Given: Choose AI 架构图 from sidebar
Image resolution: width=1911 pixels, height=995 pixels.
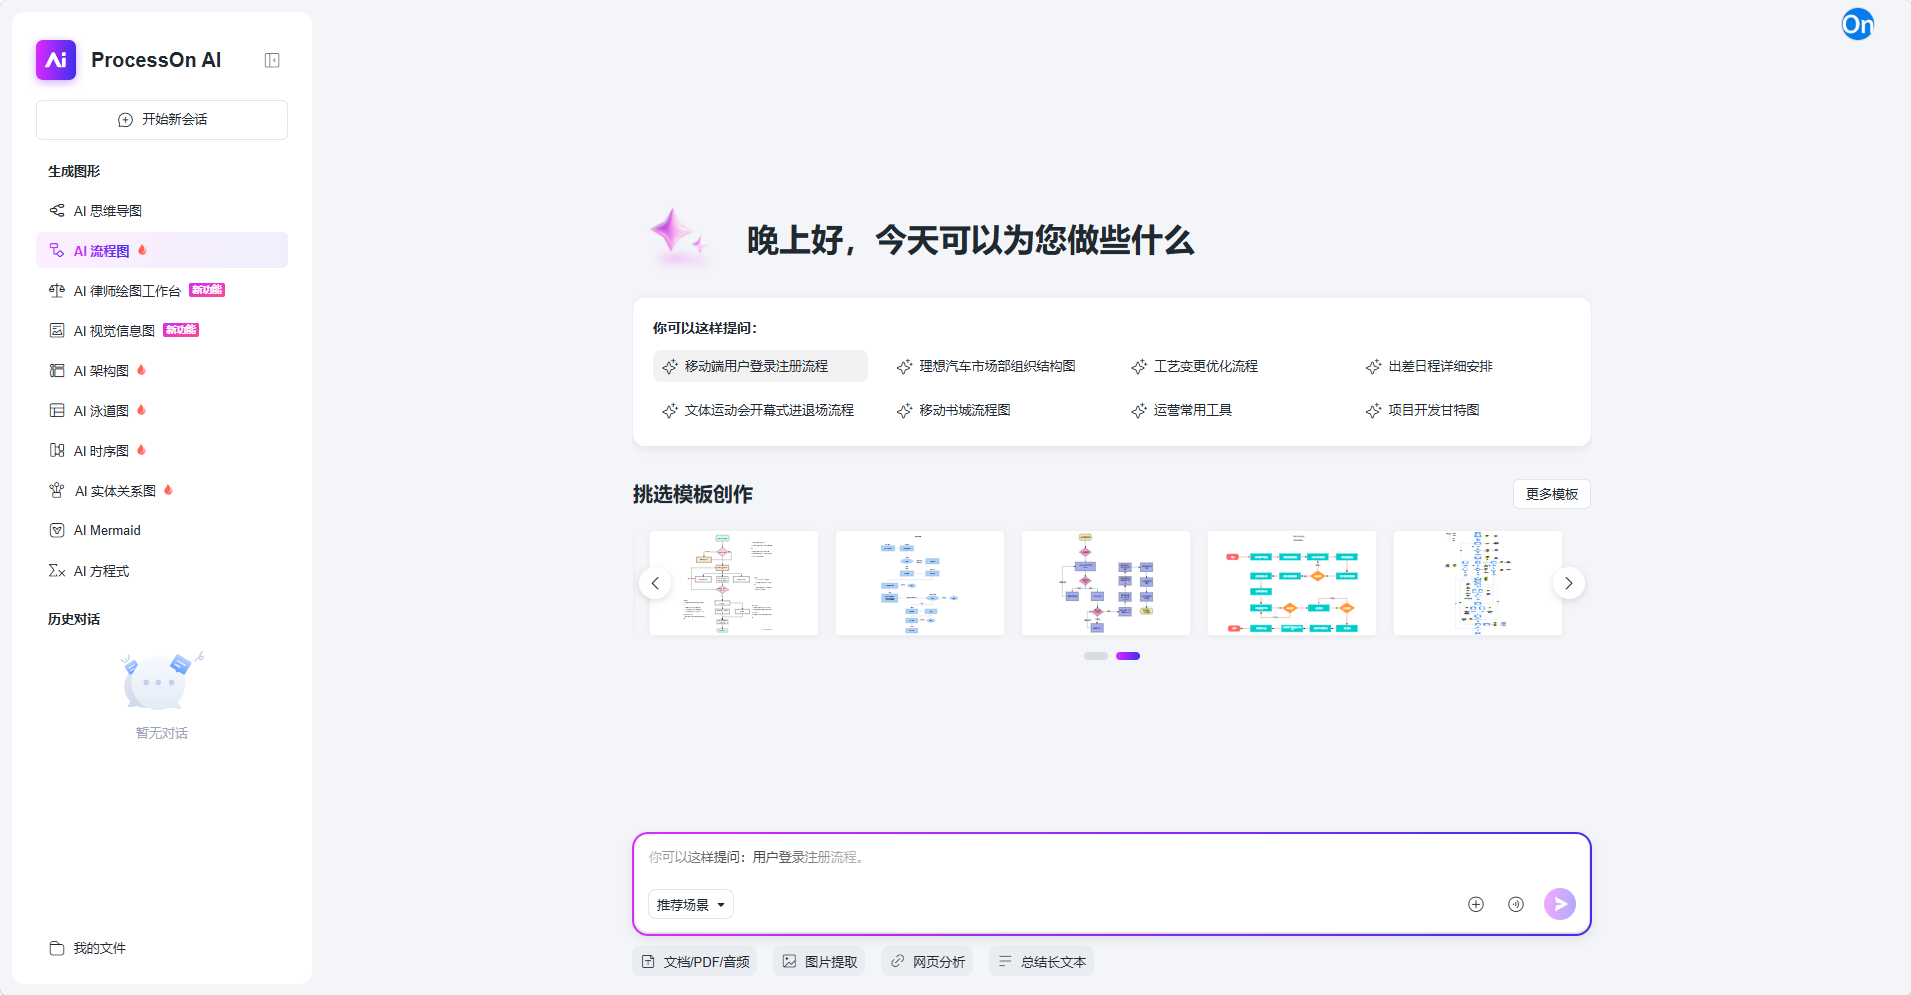Looking at the screenshot, I should point(162,370).
